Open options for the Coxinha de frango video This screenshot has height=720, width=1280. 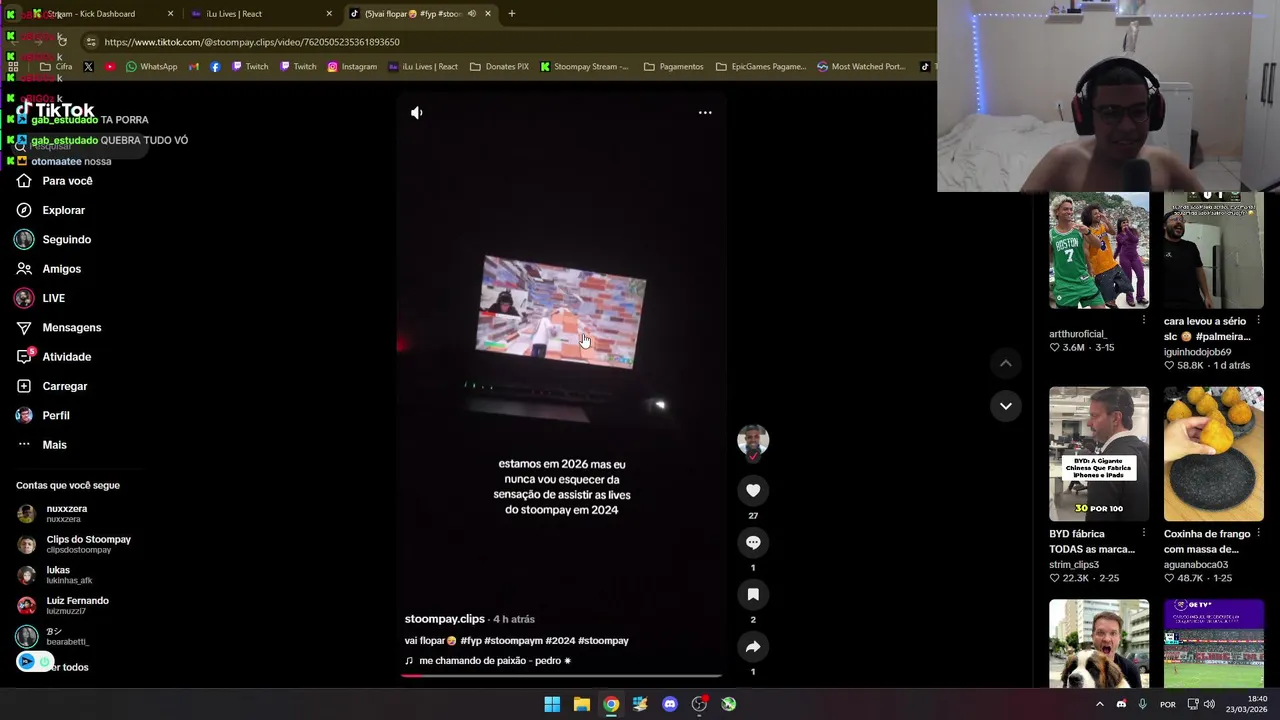pyautogui.click(x=1258, y=533)
